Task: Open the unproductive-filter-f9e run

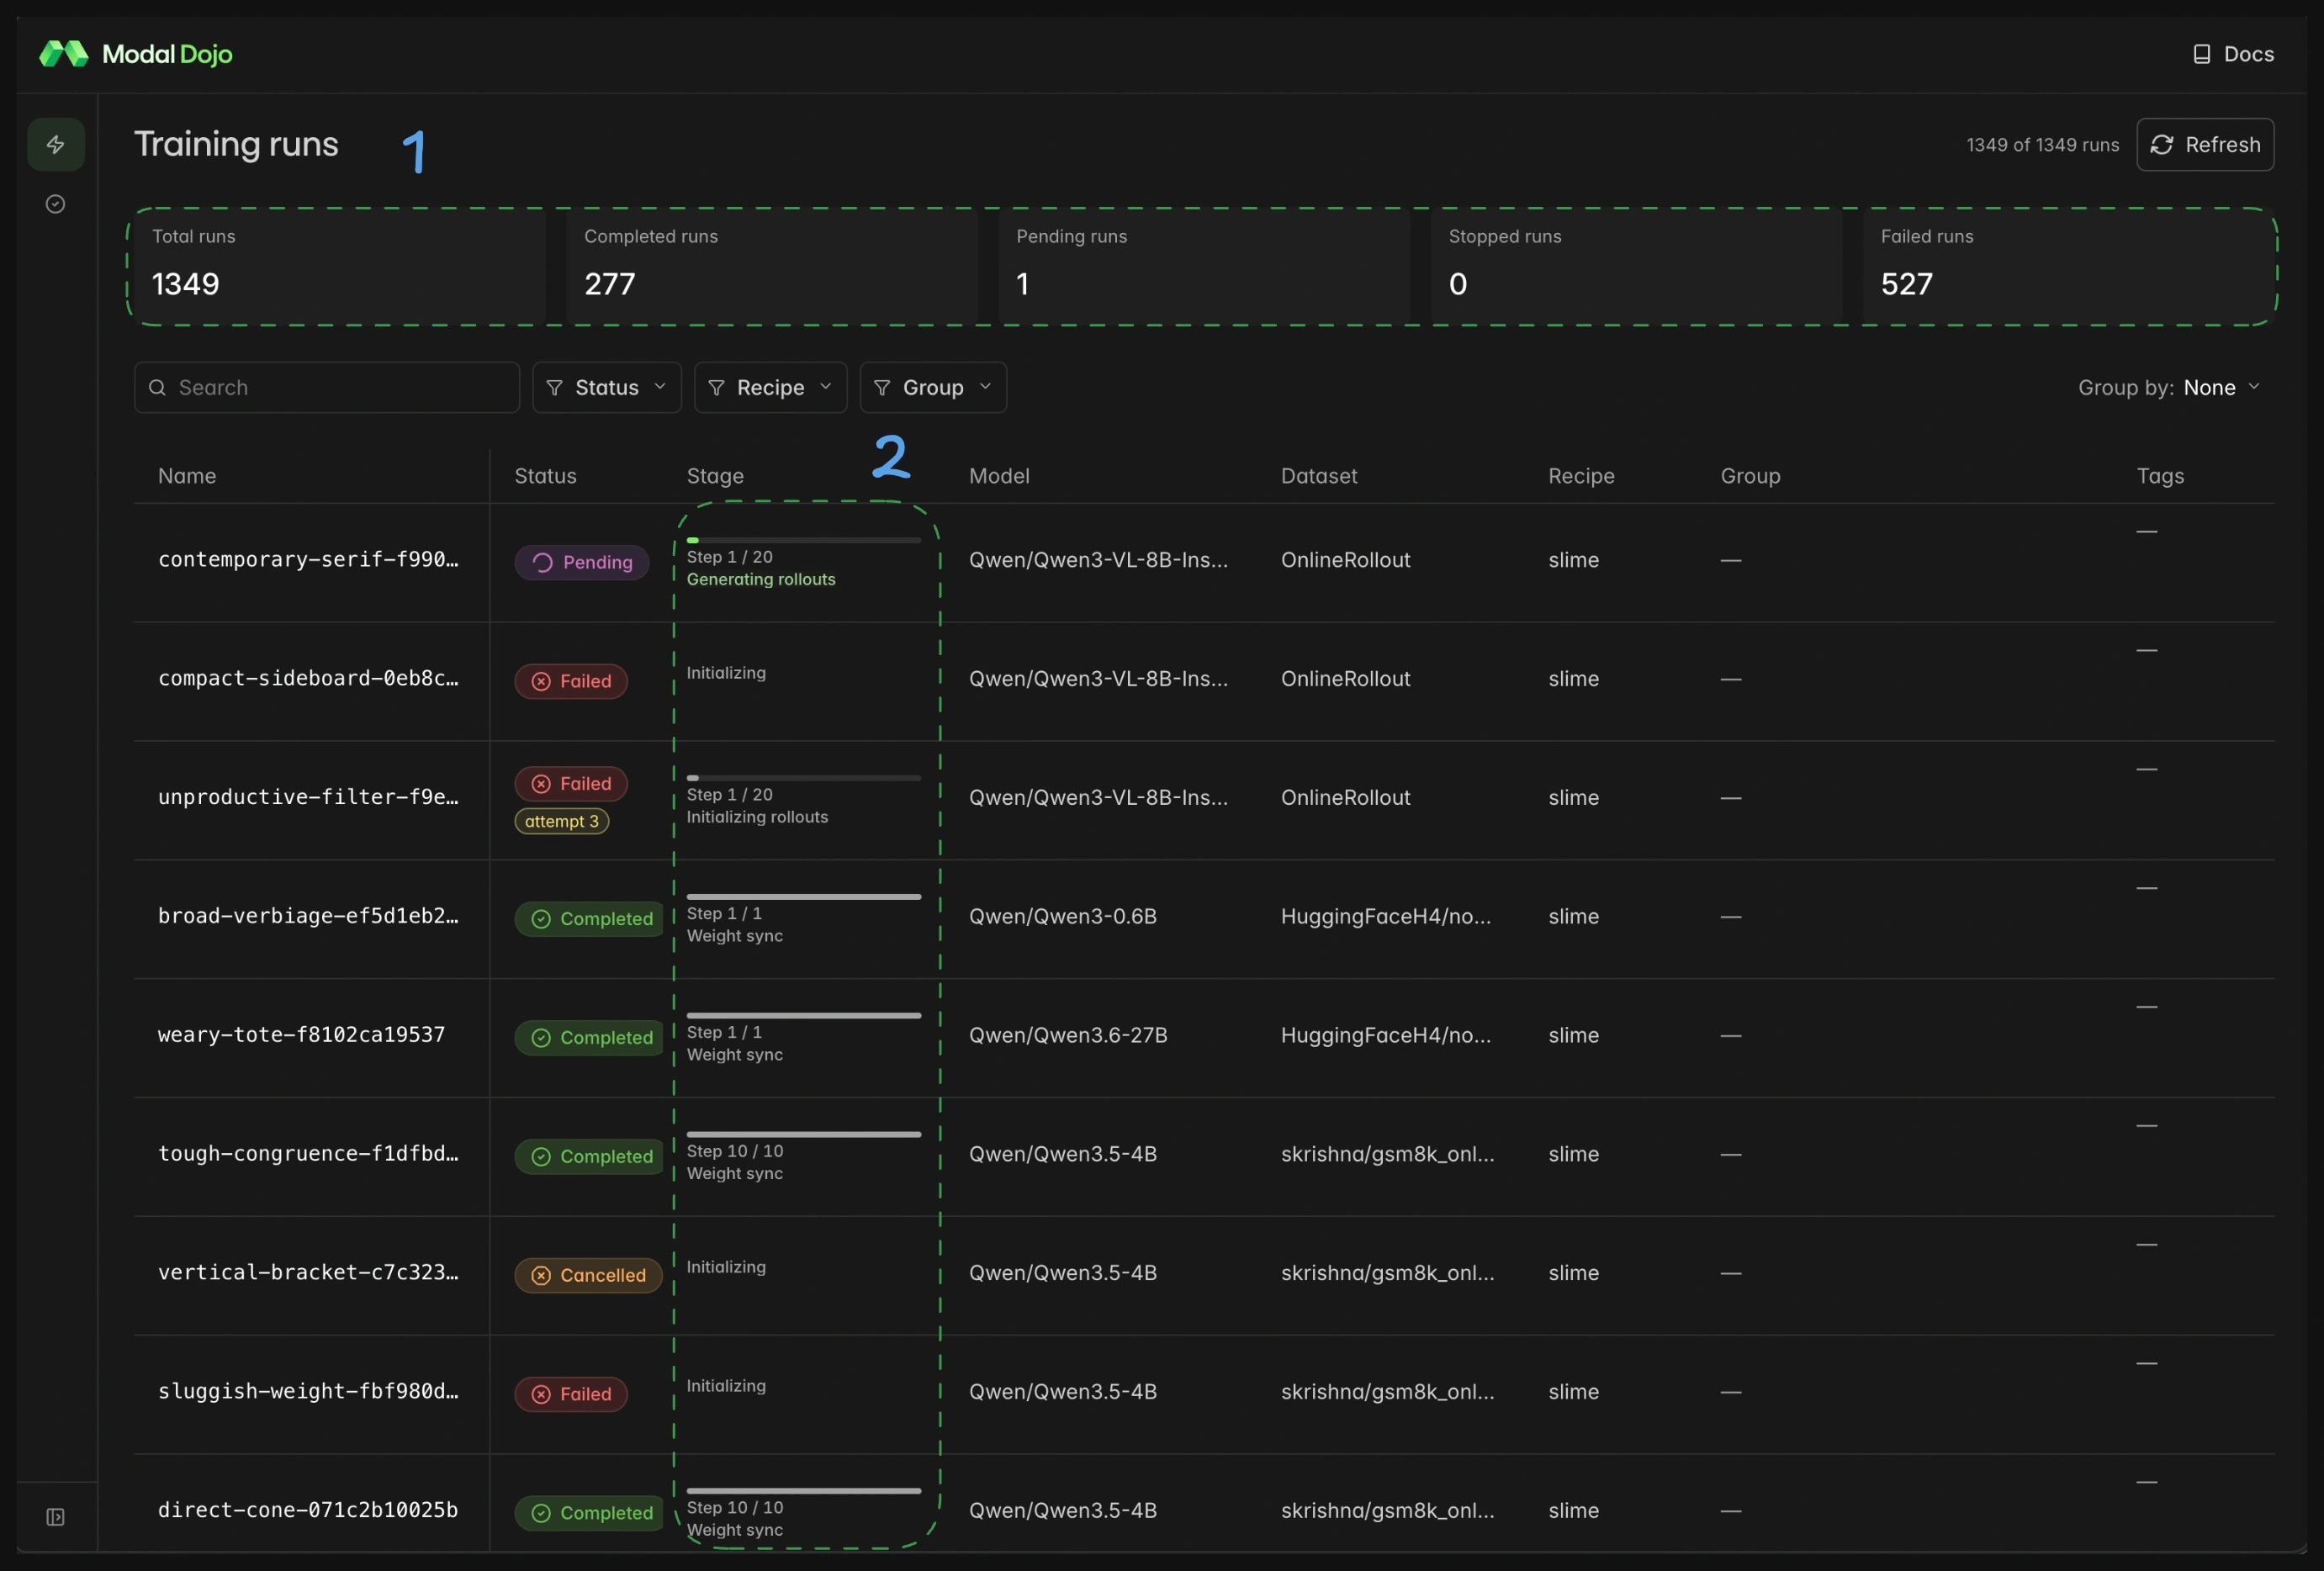Action: click(308, 798)
